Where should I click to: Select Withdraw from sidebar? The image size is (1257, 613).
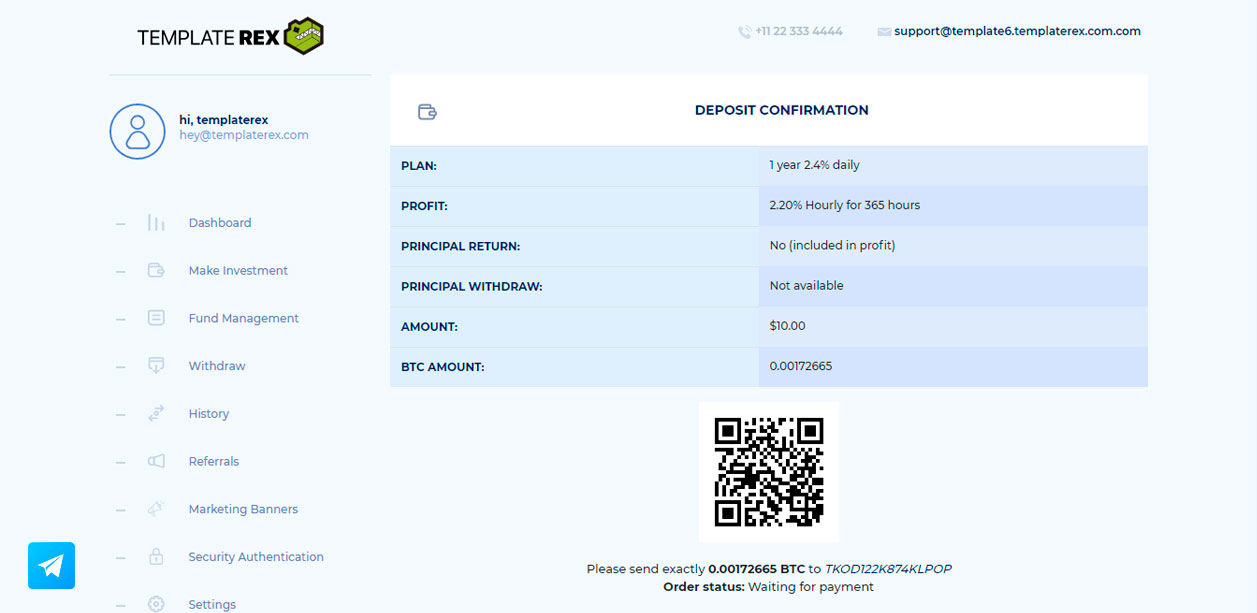217,366
